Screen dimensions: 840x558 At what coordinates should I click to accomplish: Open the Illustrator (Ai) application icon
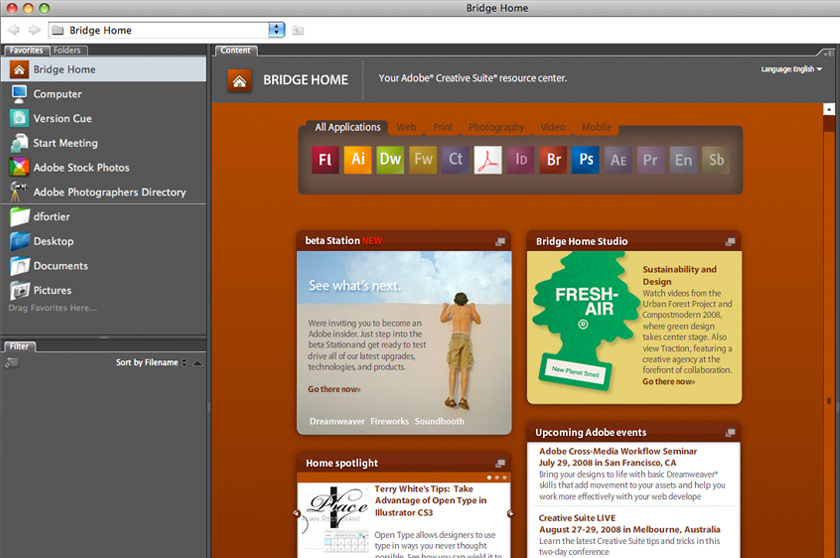coord(358,160)
